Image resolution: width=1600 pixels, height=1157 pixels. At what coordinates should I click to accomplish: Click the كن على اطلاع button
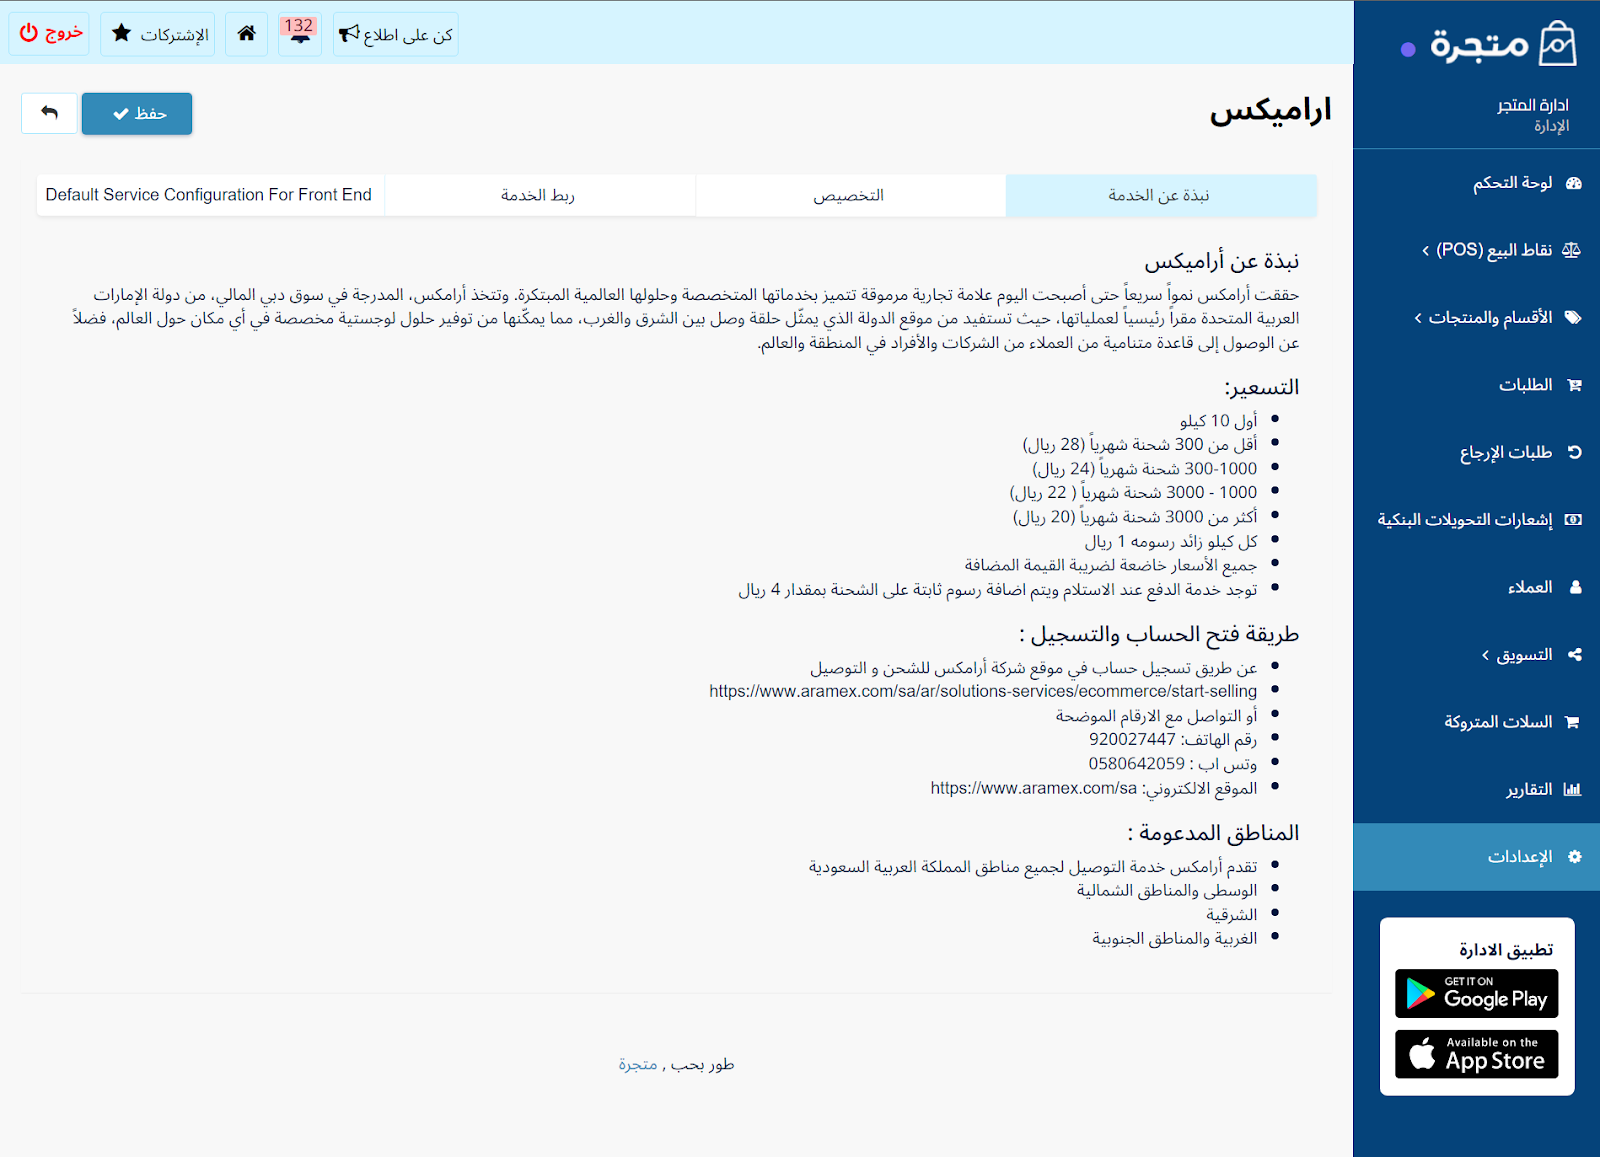pos(396,34)
